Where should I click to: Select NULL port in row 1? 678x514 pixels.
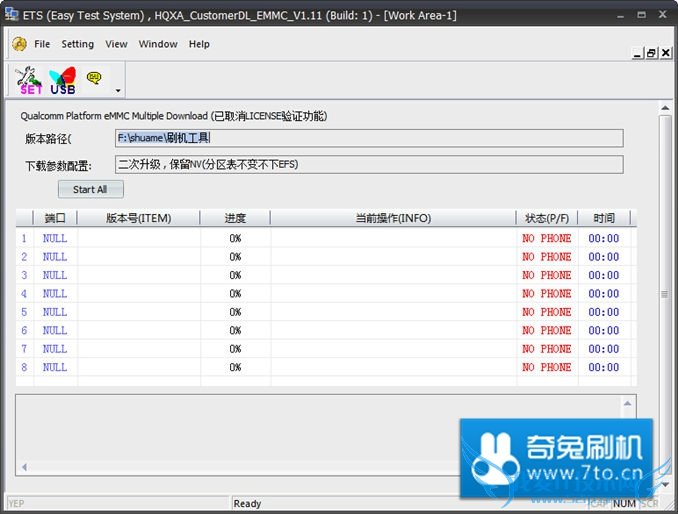(55, 238)
